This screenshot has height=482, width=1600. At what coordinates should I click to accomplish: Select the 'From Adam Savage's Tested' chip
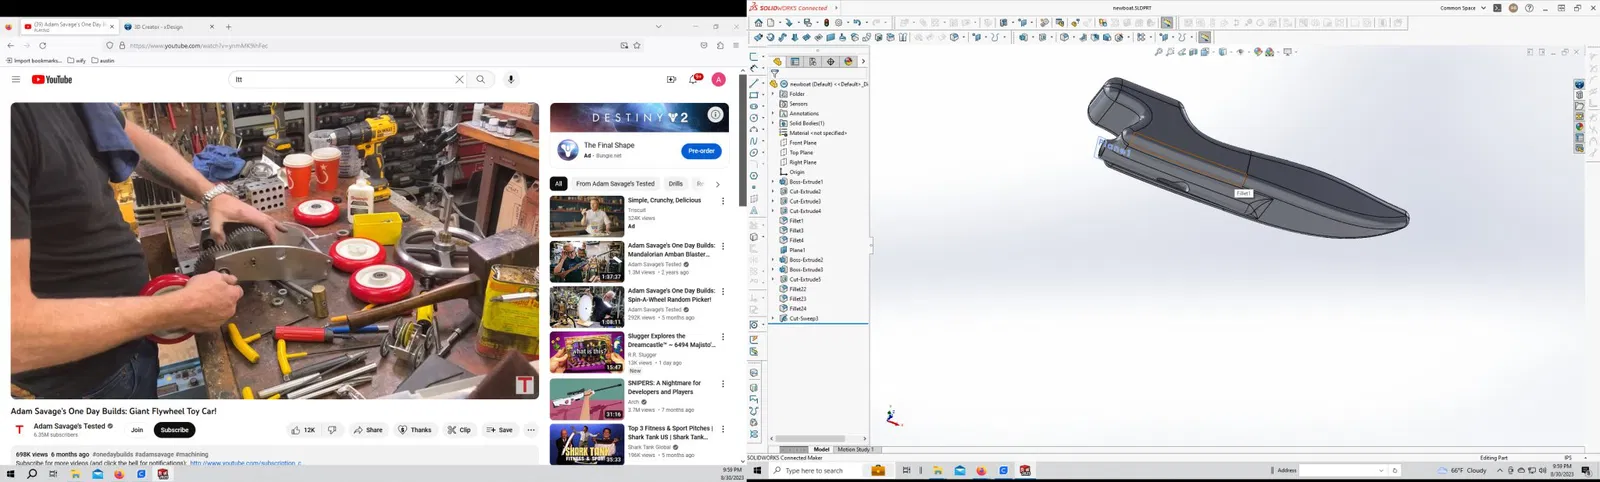pyautogui.click(x=615, y=184)
